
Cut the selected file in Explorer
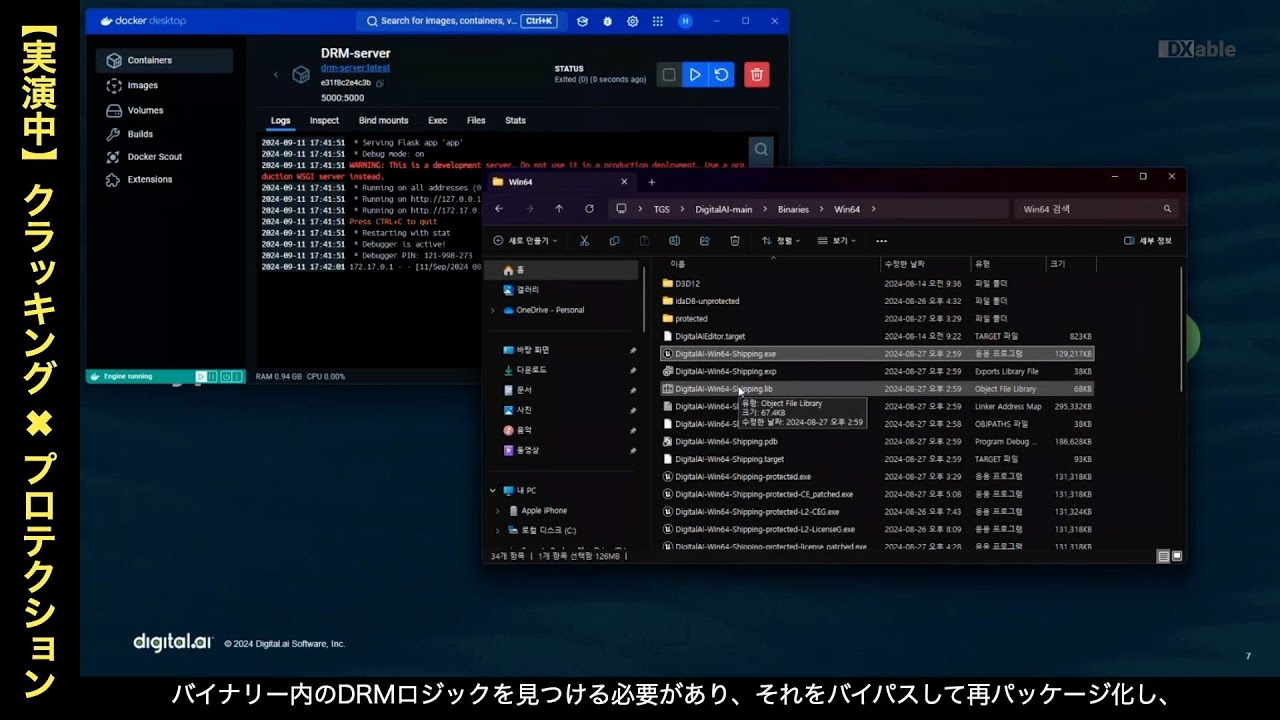pyautogui.click(x=584, y=241)
